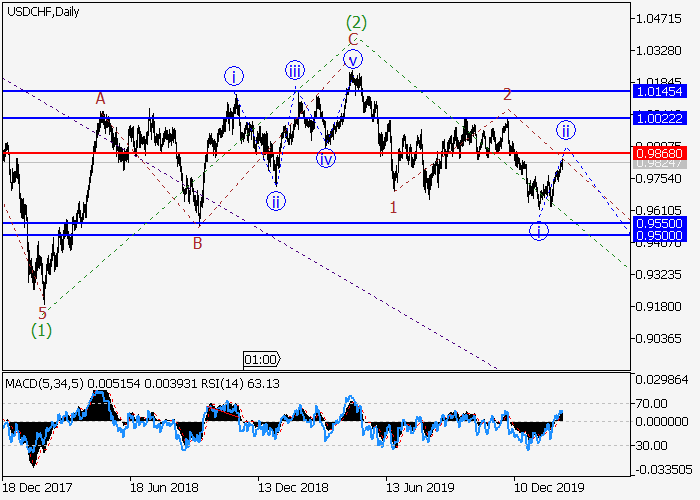The height and width of the screenshot is (500, 700).
Task: Click the circled wave v marker
Action: pos(352,59)
